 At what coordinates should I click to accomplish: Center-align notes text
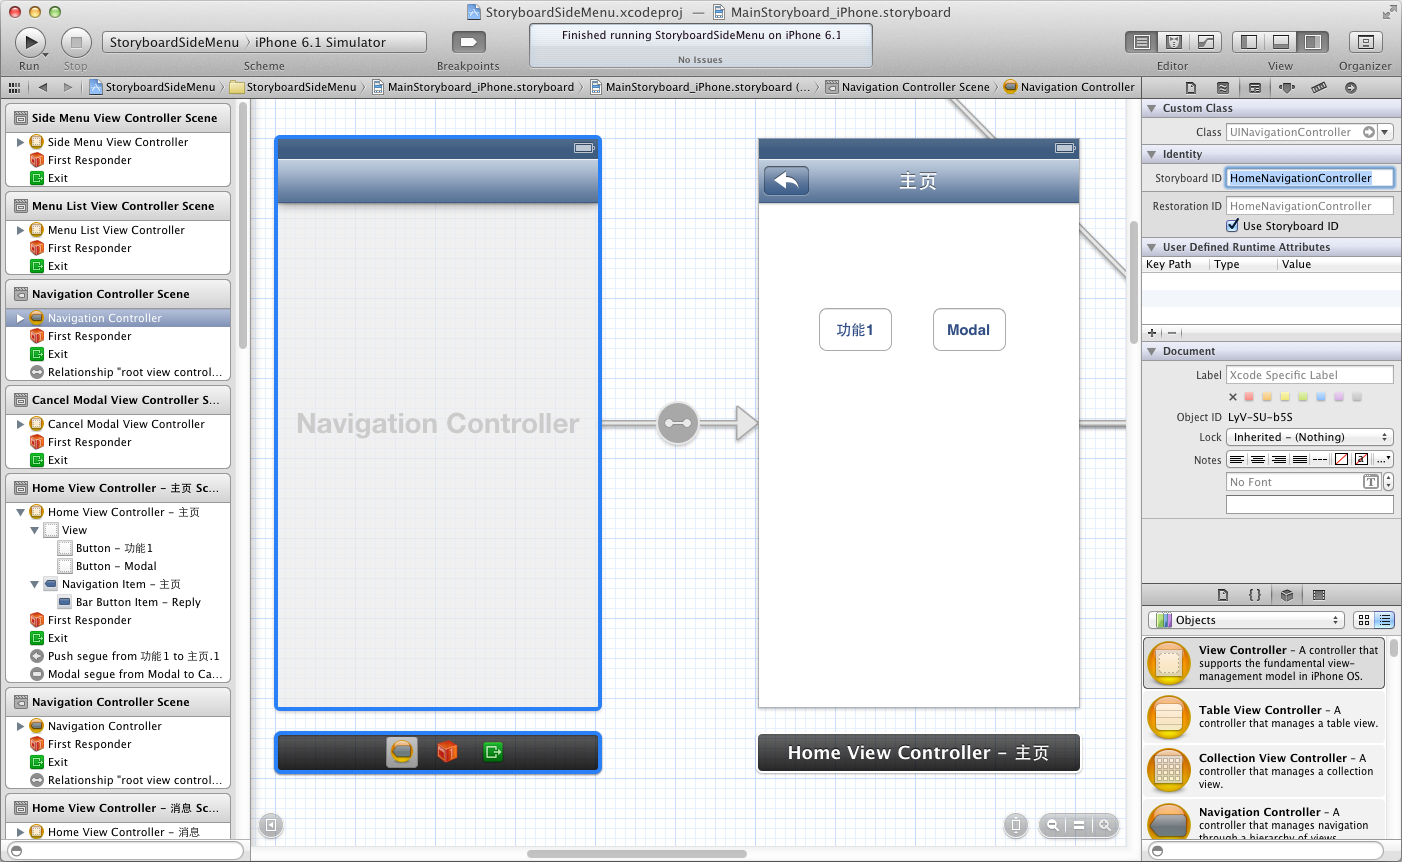tap(1258, 460)
